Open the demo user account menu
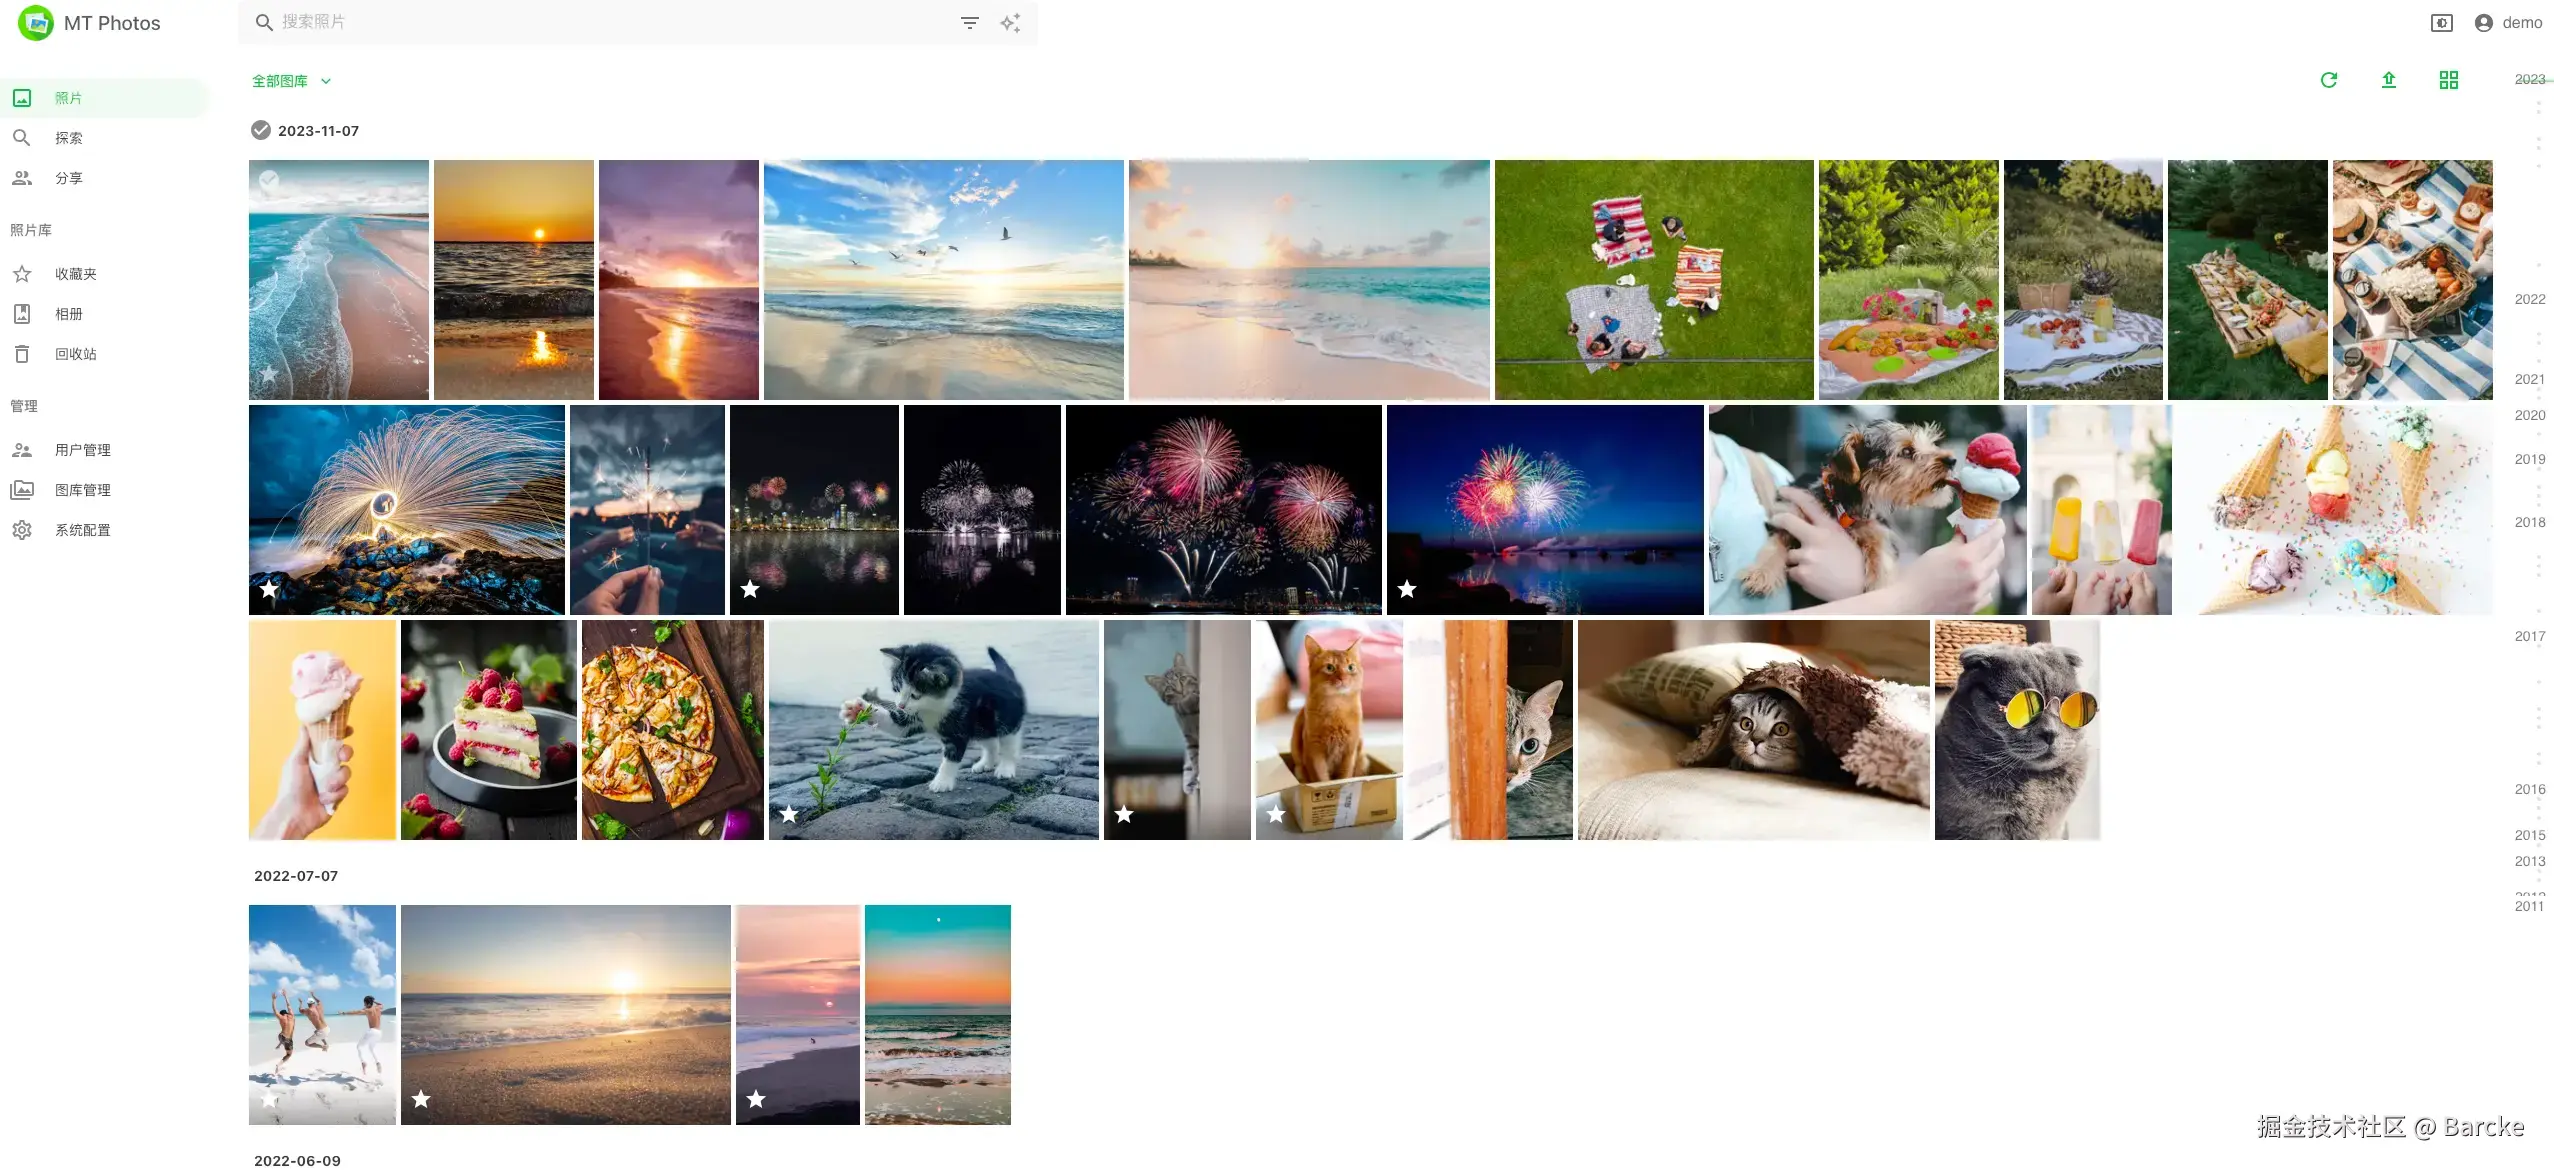Viewport: 2554px width, 1170px height. coord(2508,22)
